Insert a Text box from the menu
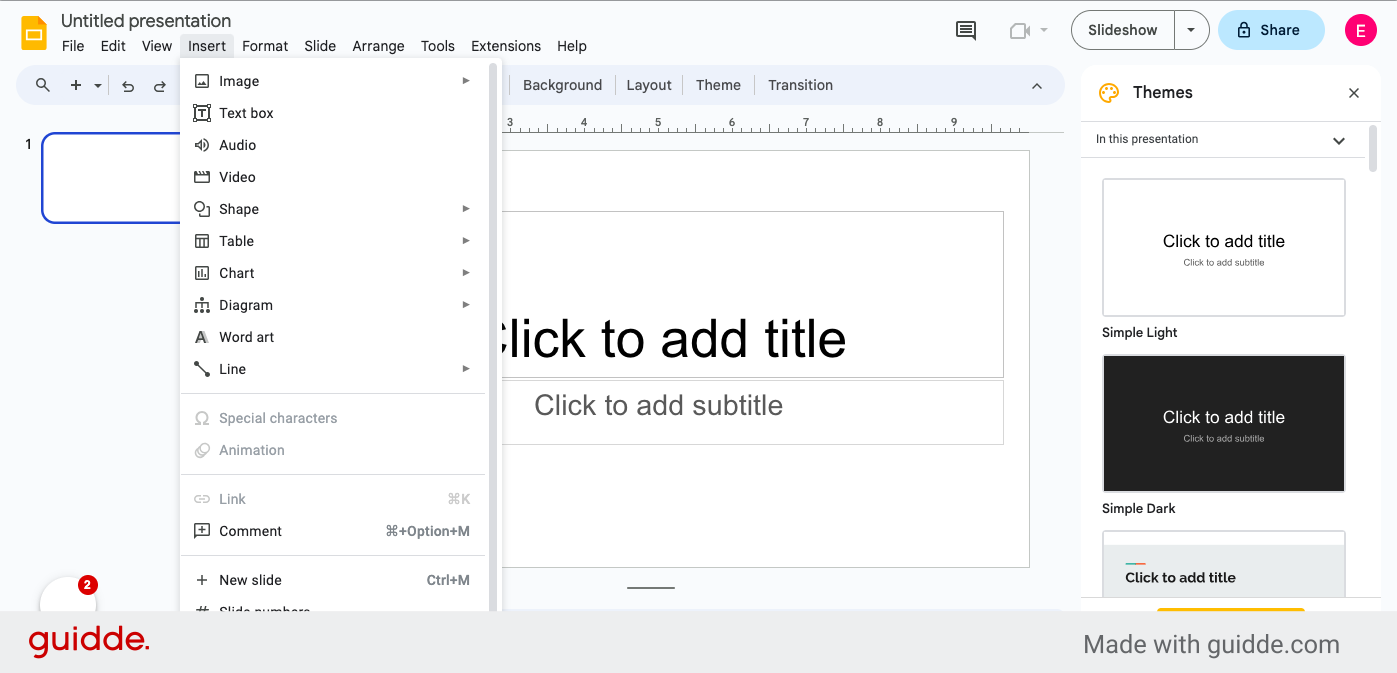Screen dimensions: 1397x673 point(244,112)
